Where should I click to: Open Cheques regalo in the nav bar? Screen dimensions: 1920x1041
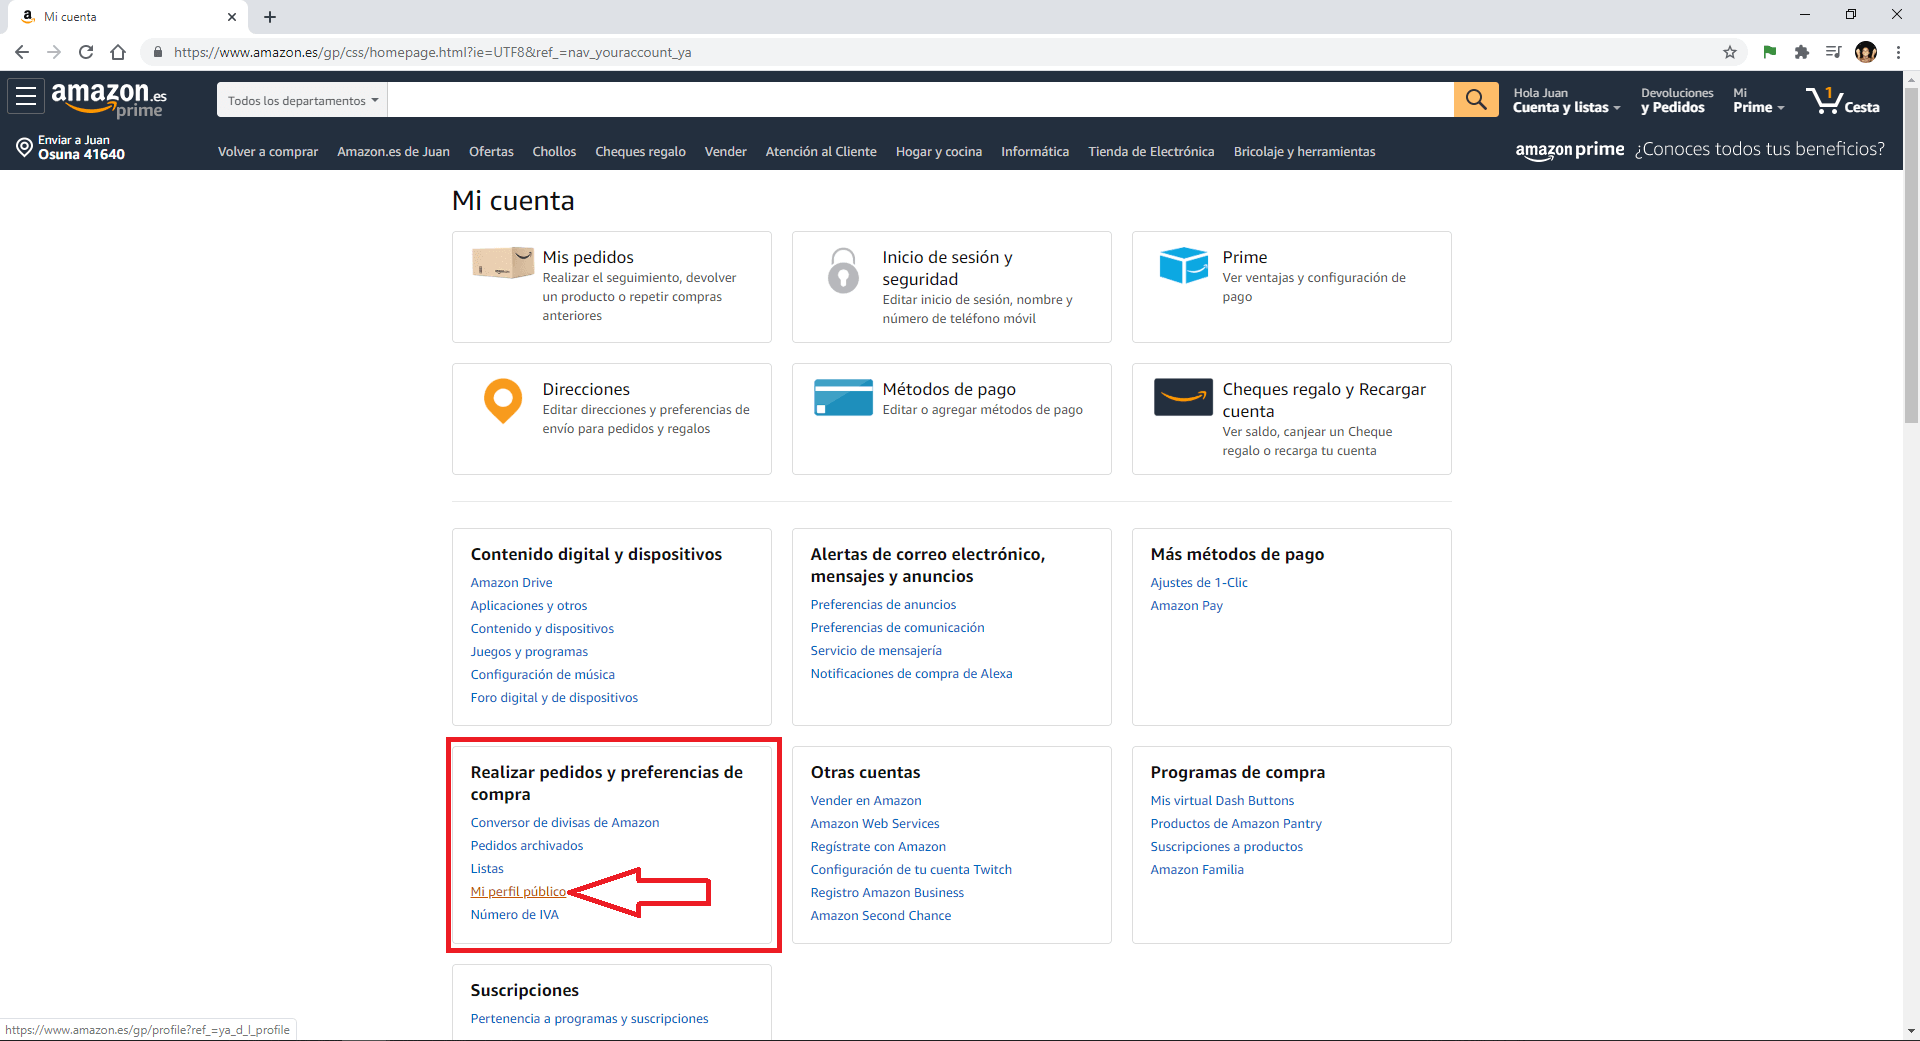pos(640,152)
